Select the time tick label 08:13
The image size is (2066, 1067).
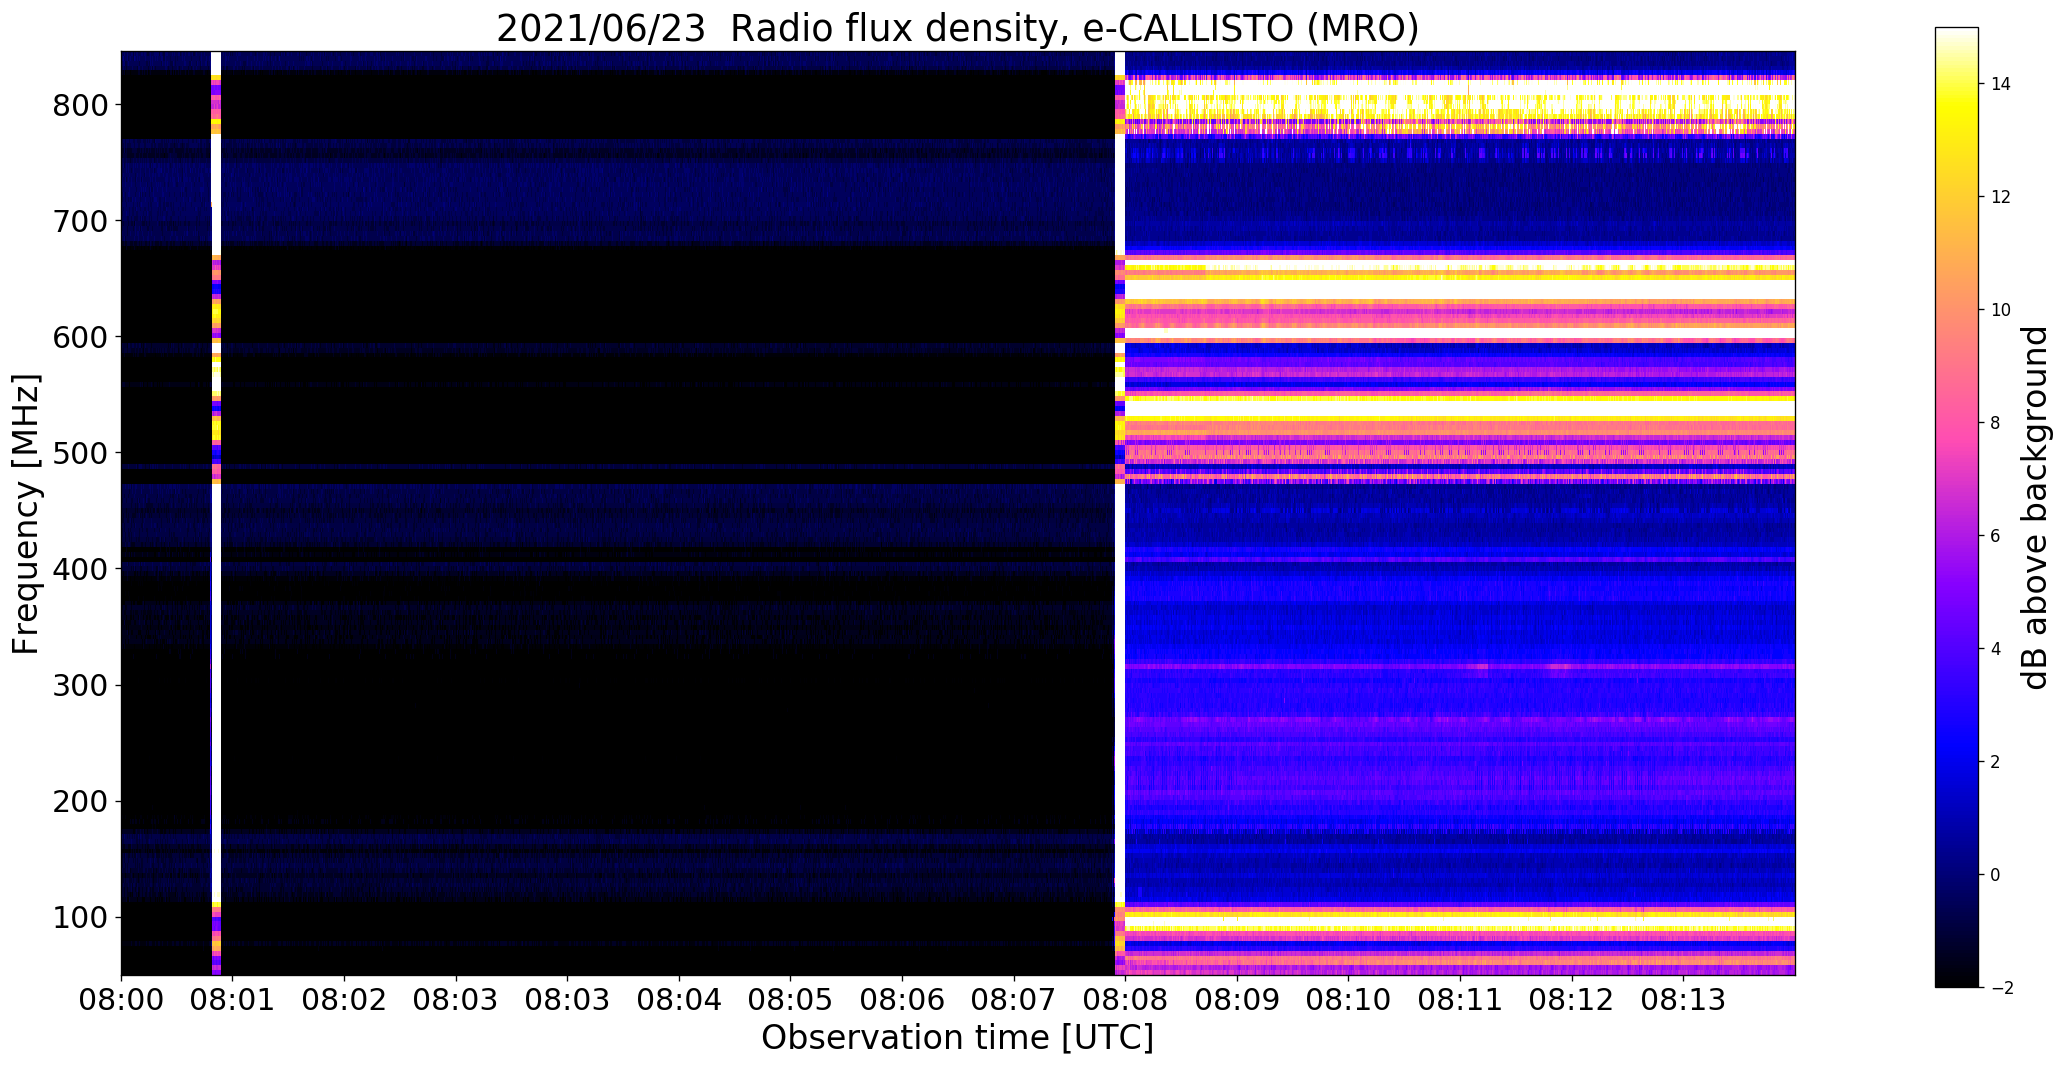[1684, 999]
